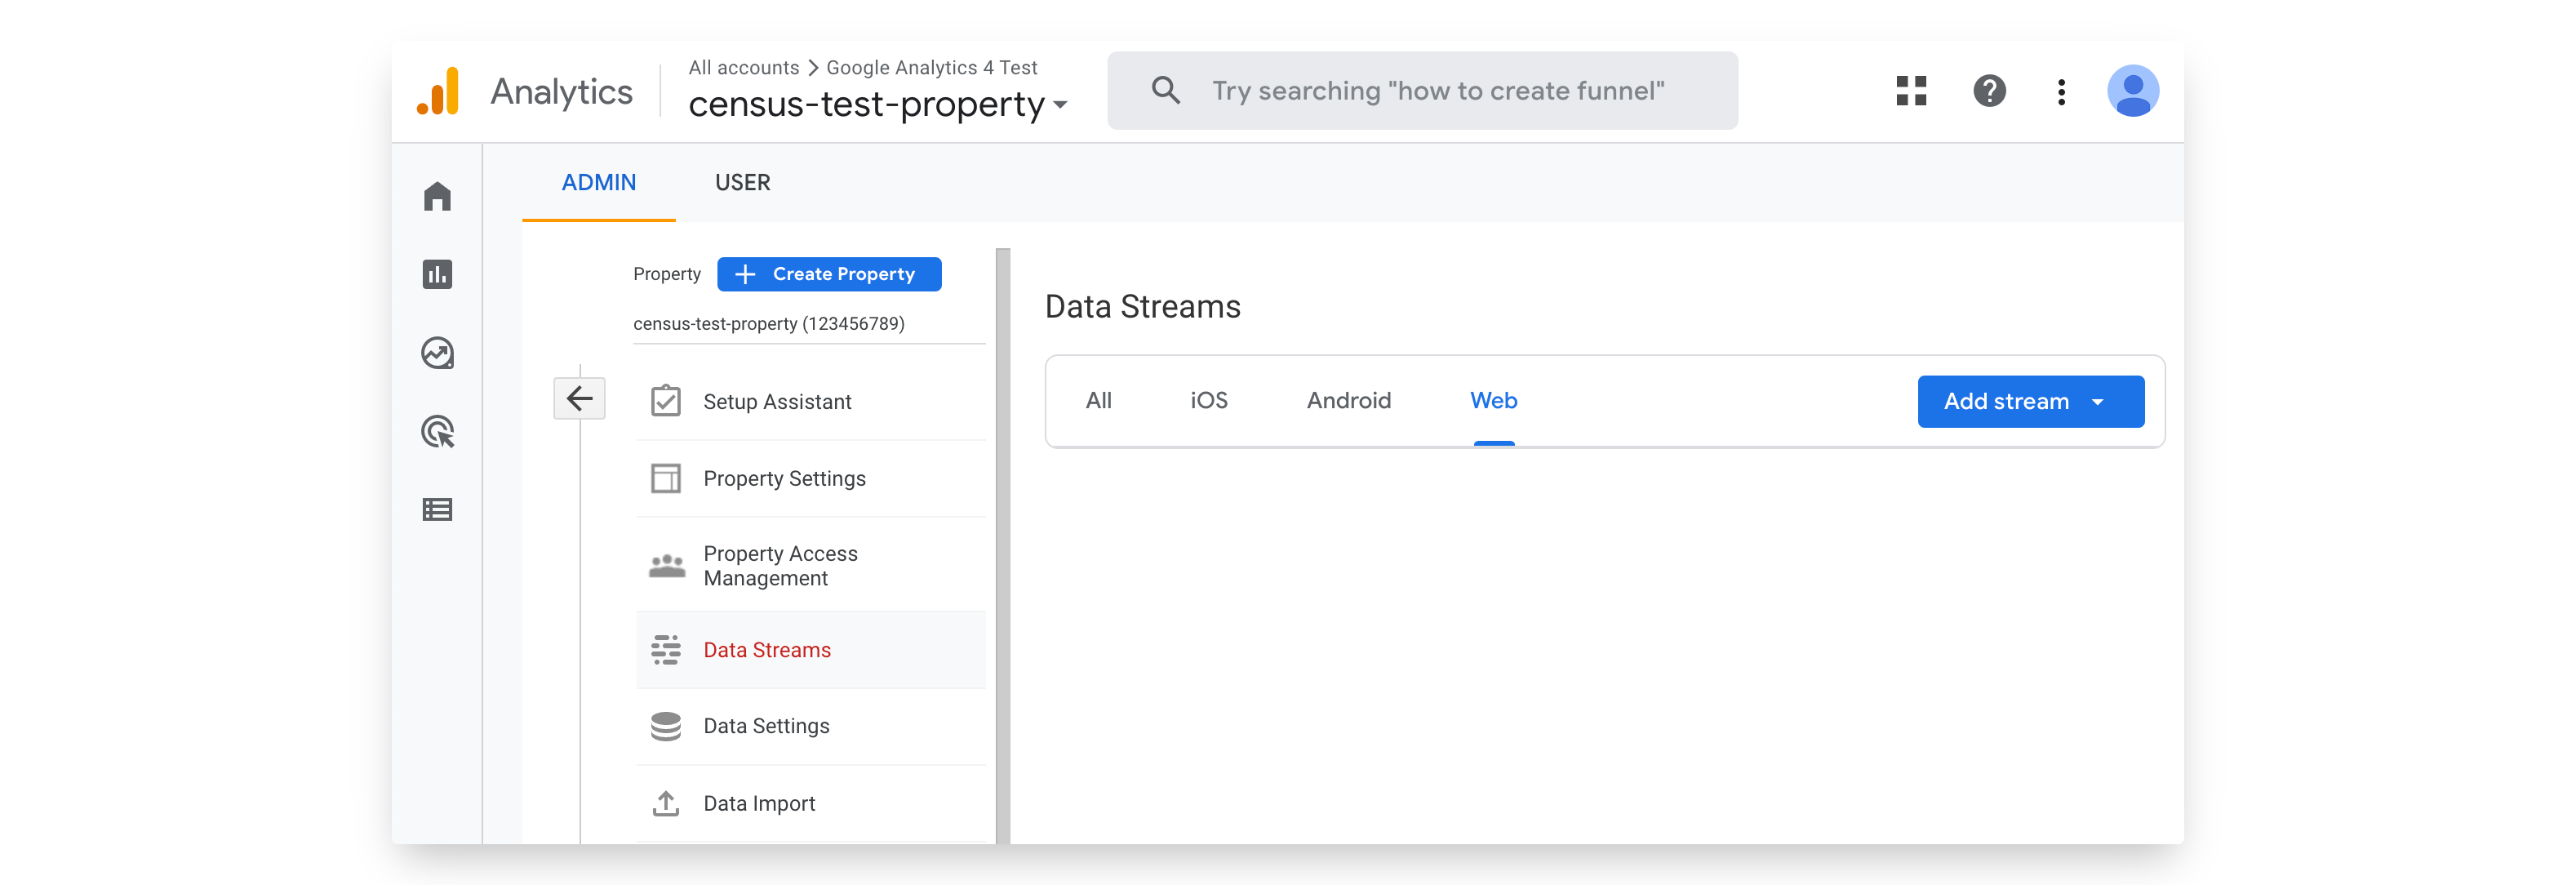Open the user account avatar
This screenshot has width=2576, height=885.
tap(2132, 91)
